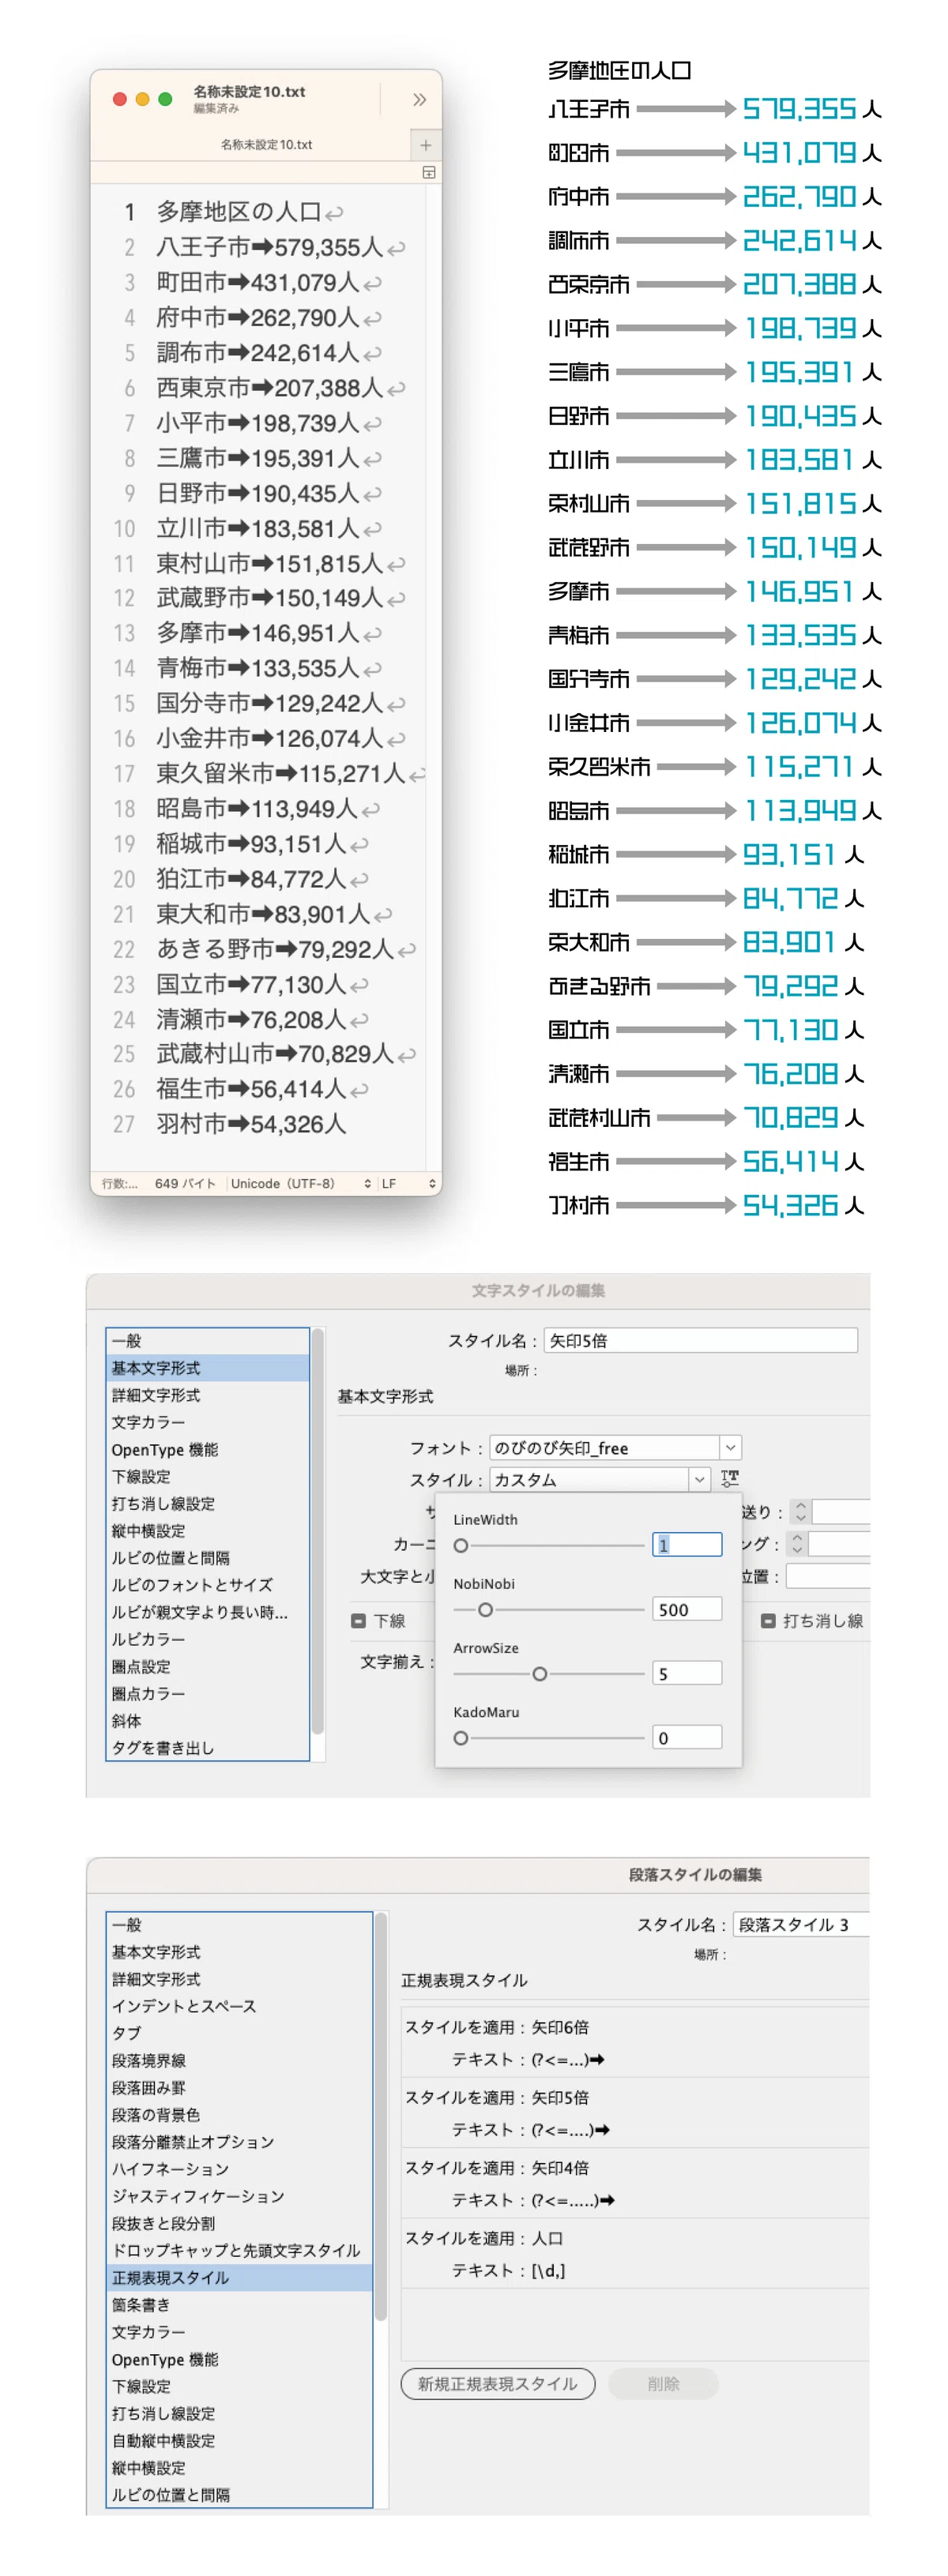
Task: Toggle the 打ち消し線 checkbox
Action: 768,1621
